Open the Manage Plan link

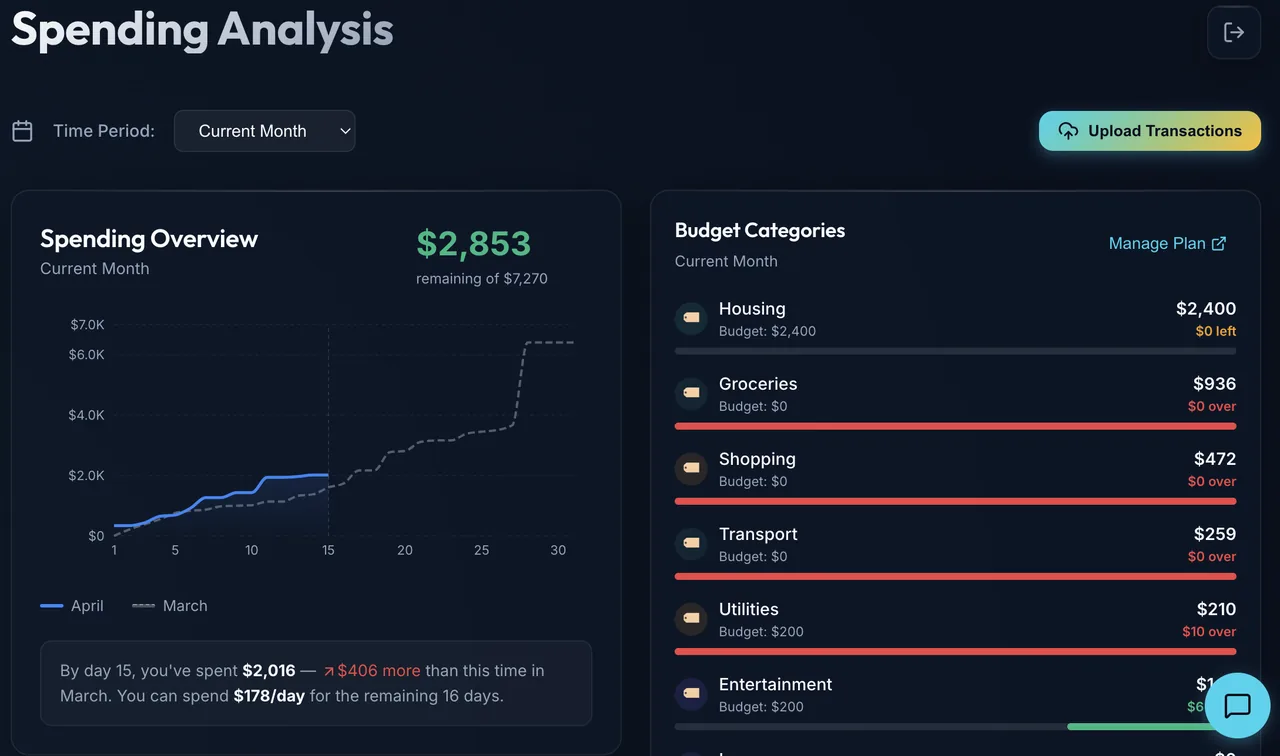click(x=1167, y=243)
